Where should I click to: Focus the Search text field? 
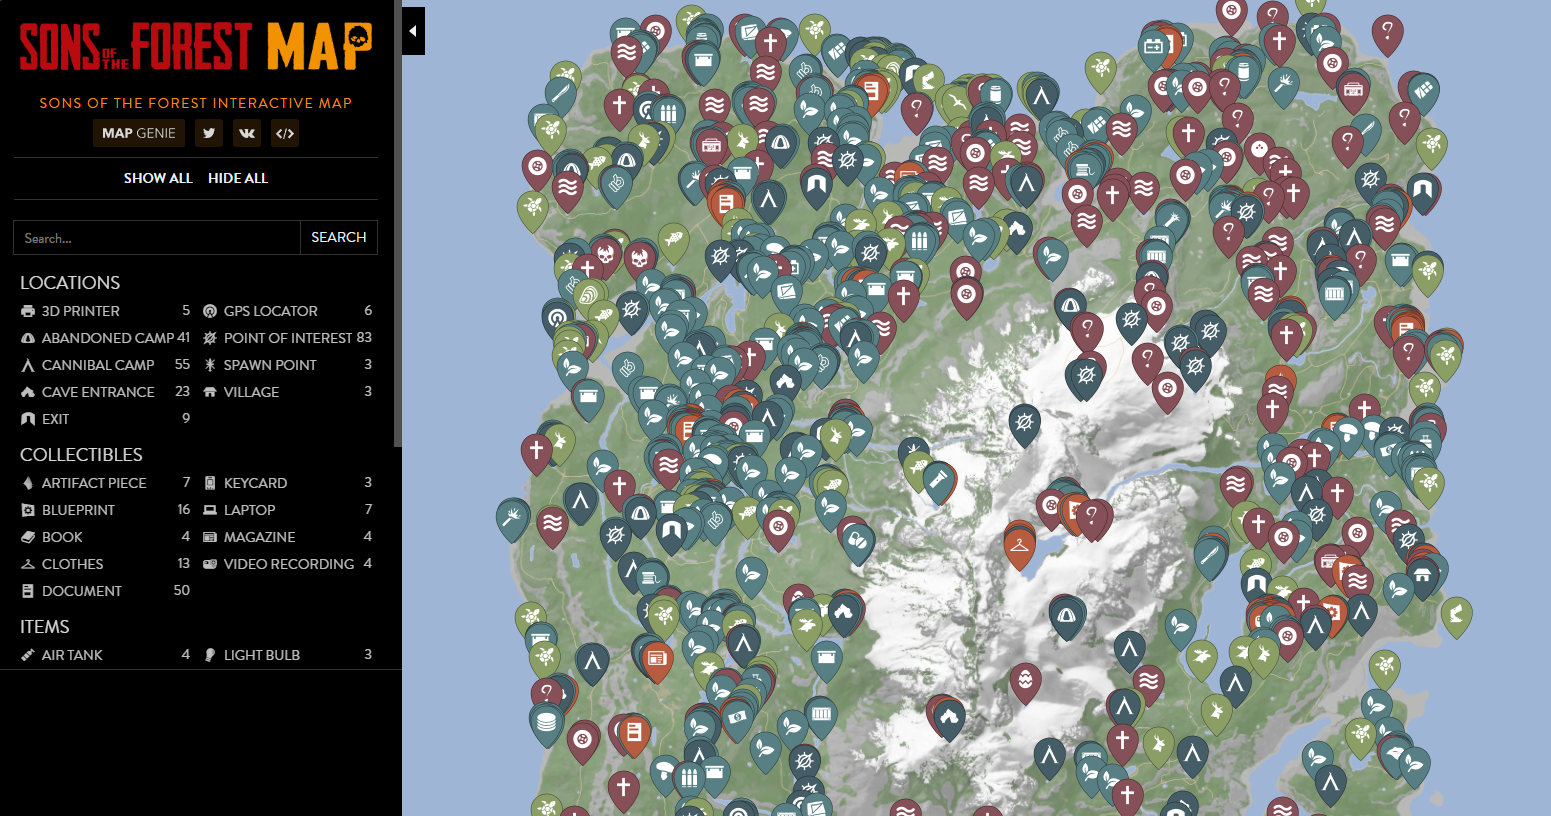pos(157,238)
